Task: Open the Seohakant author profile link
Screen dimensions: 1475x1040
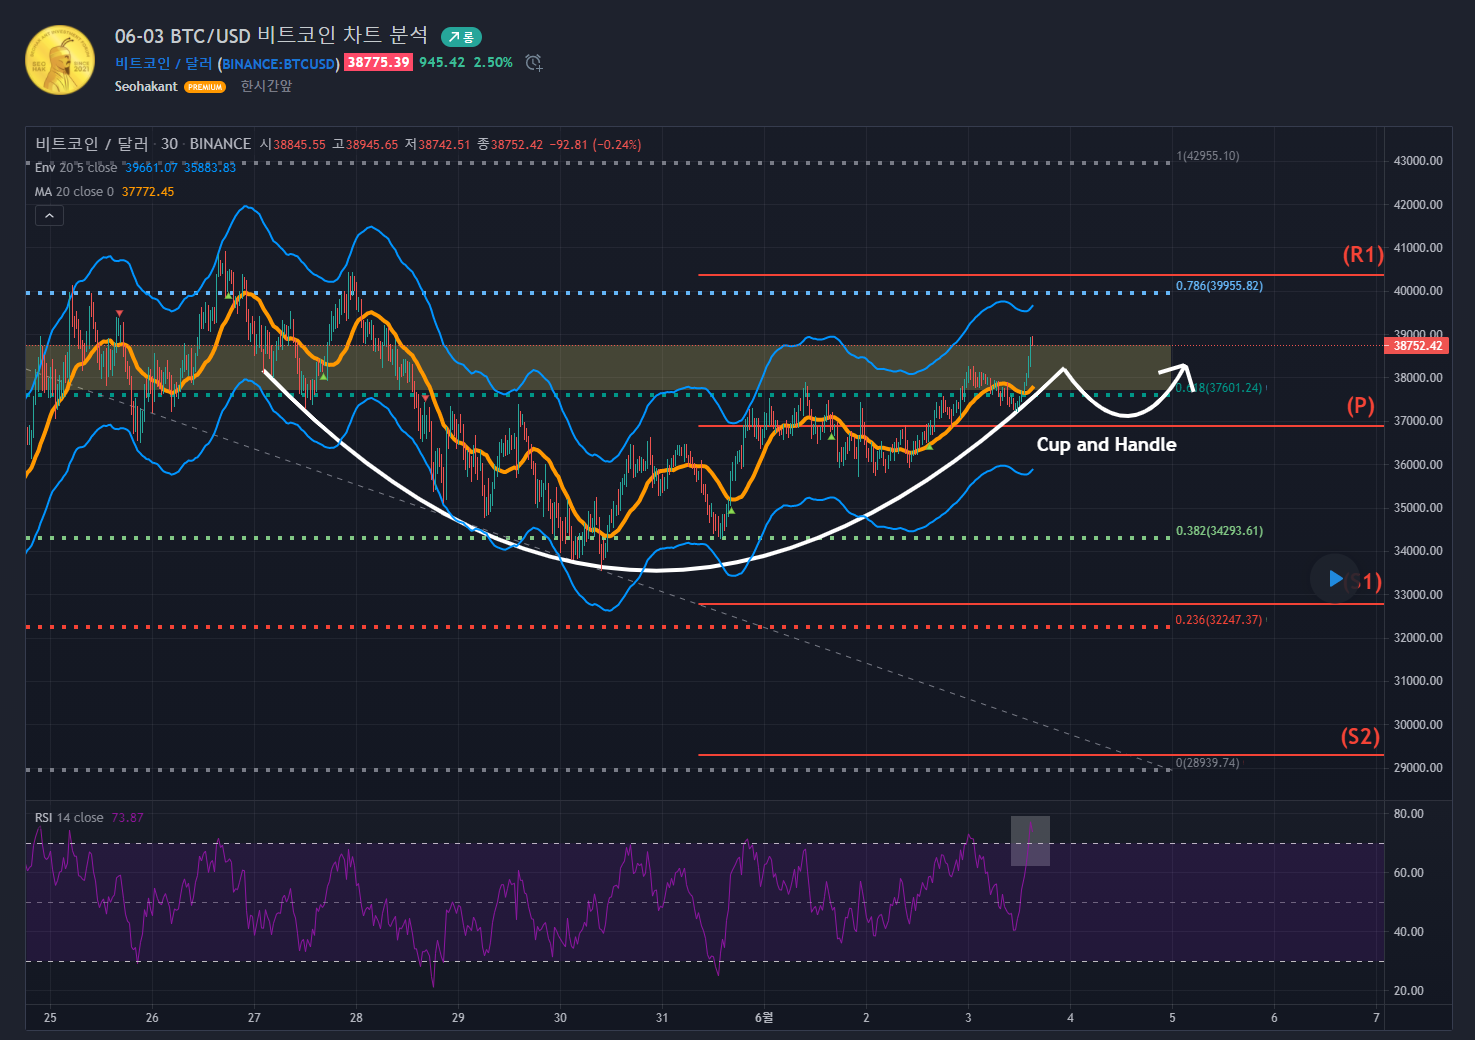Action: click(146, 87)
